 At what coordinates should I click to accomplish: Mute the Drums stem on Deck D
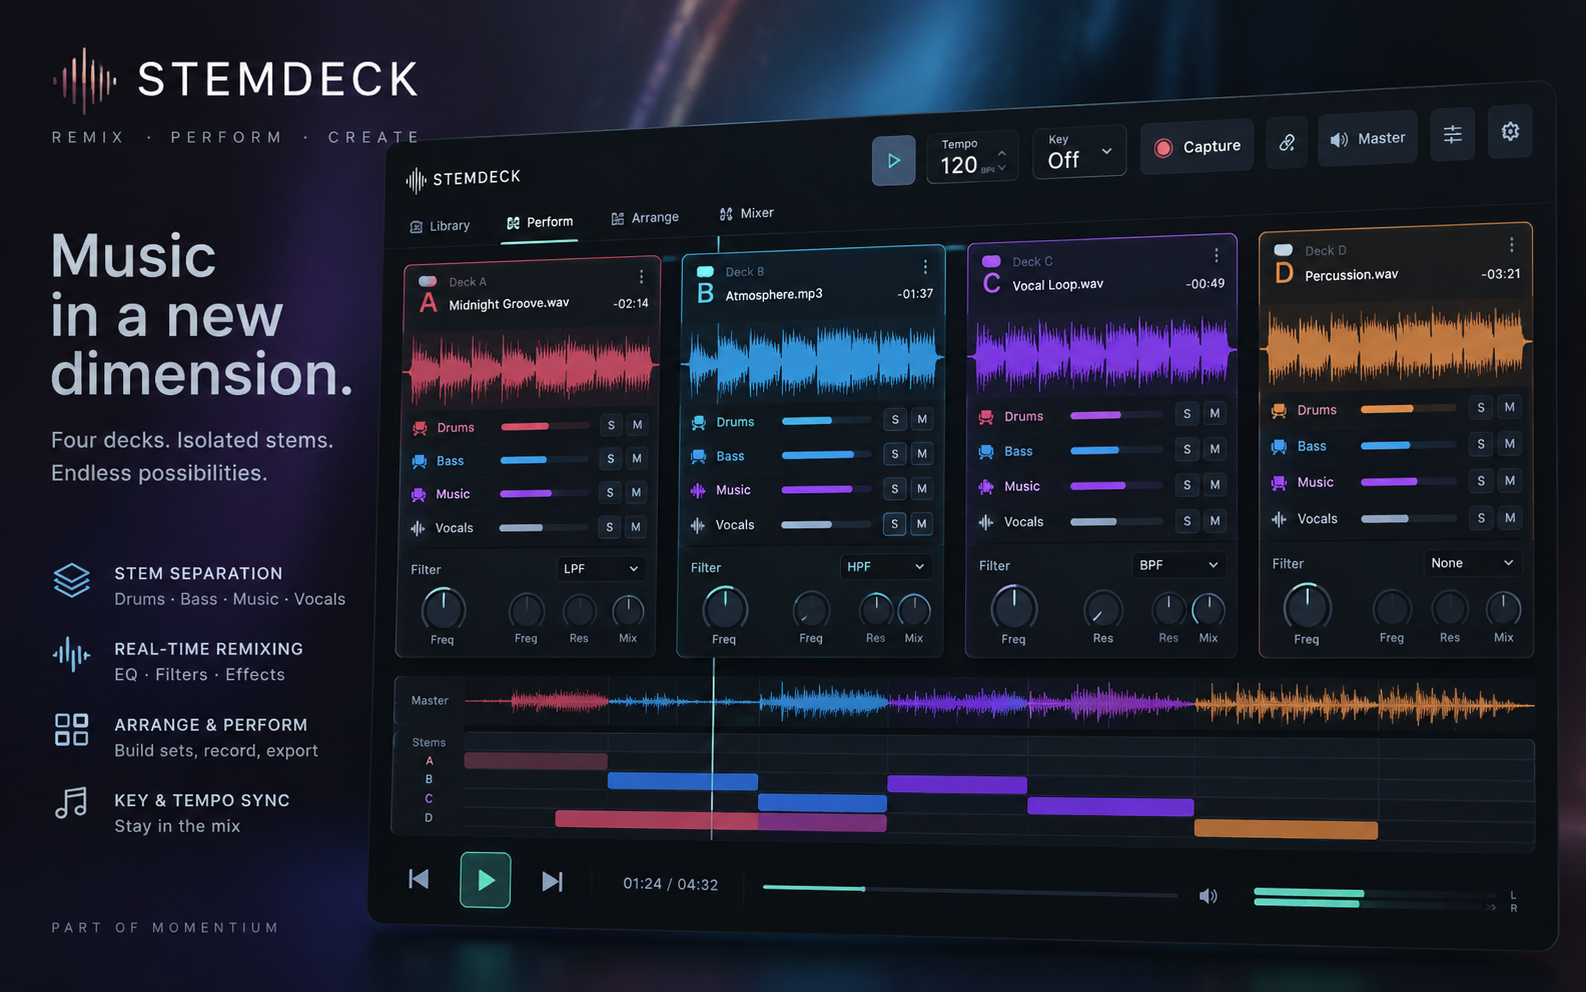[x=1510, y=407]
